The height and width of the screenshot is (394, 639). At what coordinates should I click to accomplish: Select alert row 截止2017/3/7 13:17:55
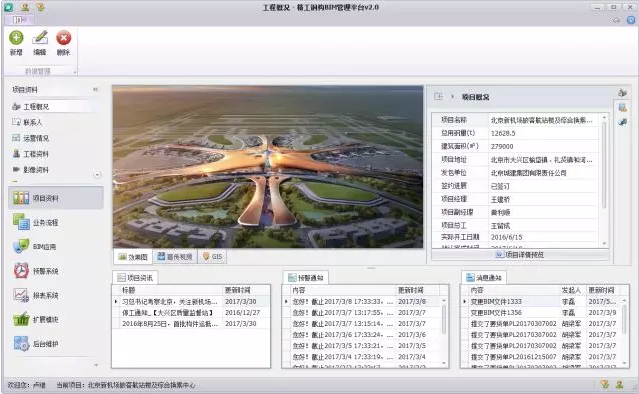361,313
